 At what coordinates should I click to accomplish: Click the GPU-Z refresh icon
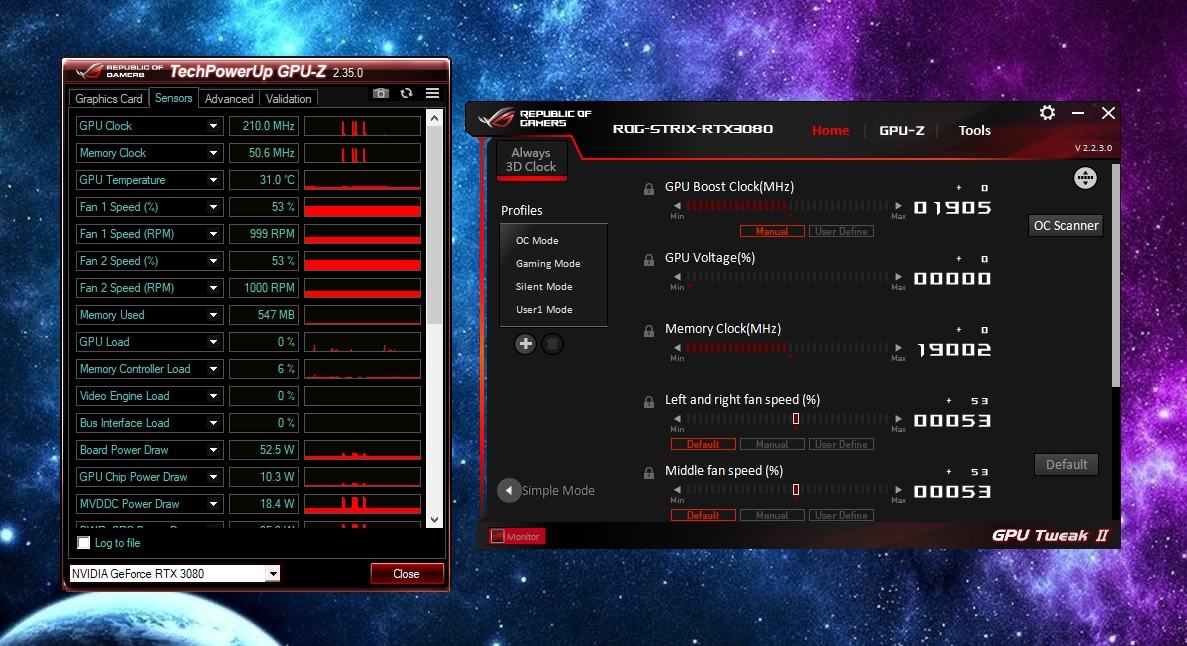407,93
